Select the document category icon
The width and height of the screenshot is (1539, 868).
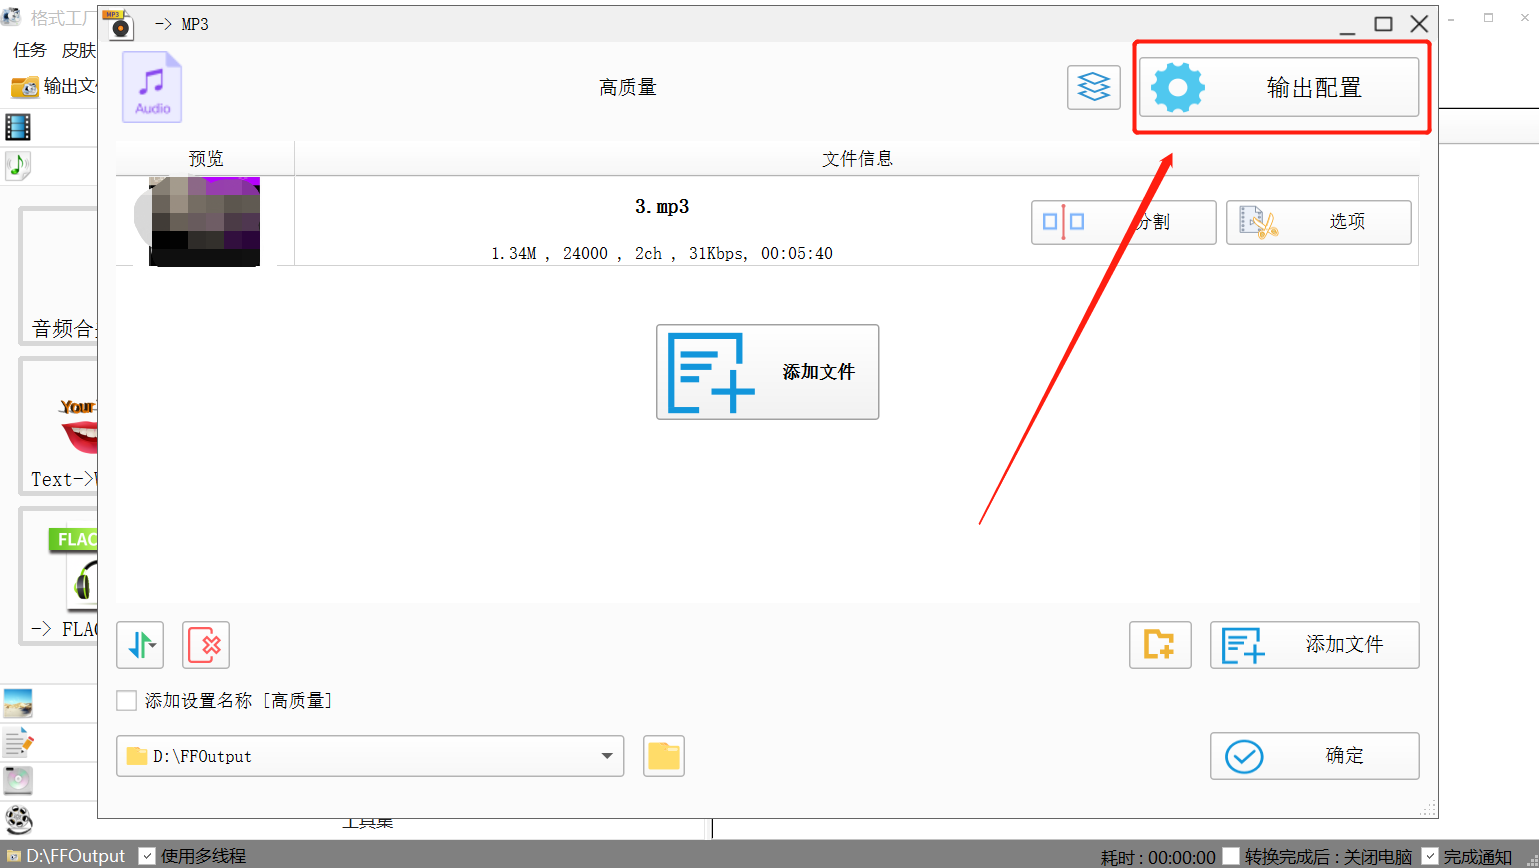click(x=18, y=741)
